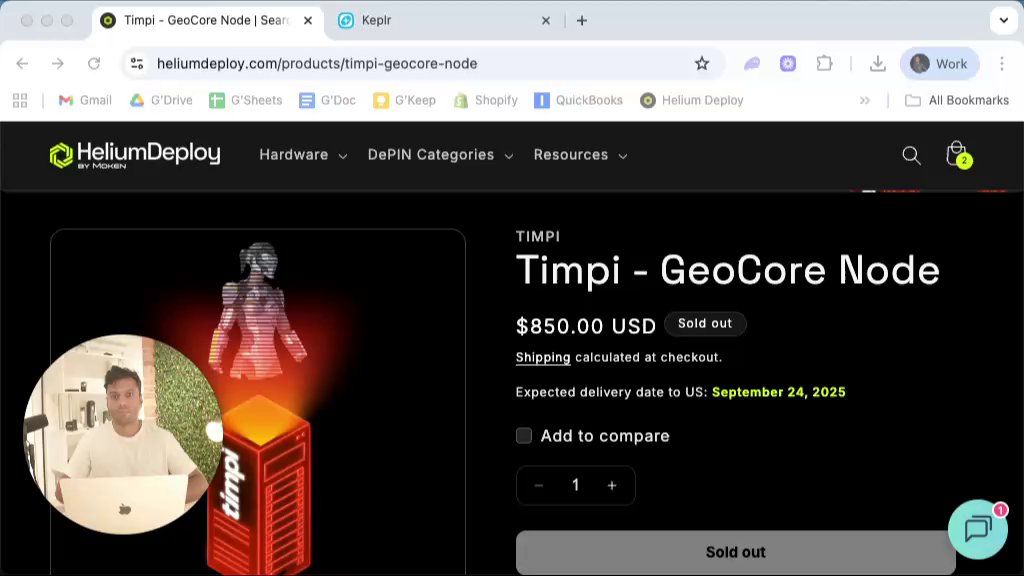Increase quantity with the plus button
Screen dimensions: 1024x576
point(612,485)
